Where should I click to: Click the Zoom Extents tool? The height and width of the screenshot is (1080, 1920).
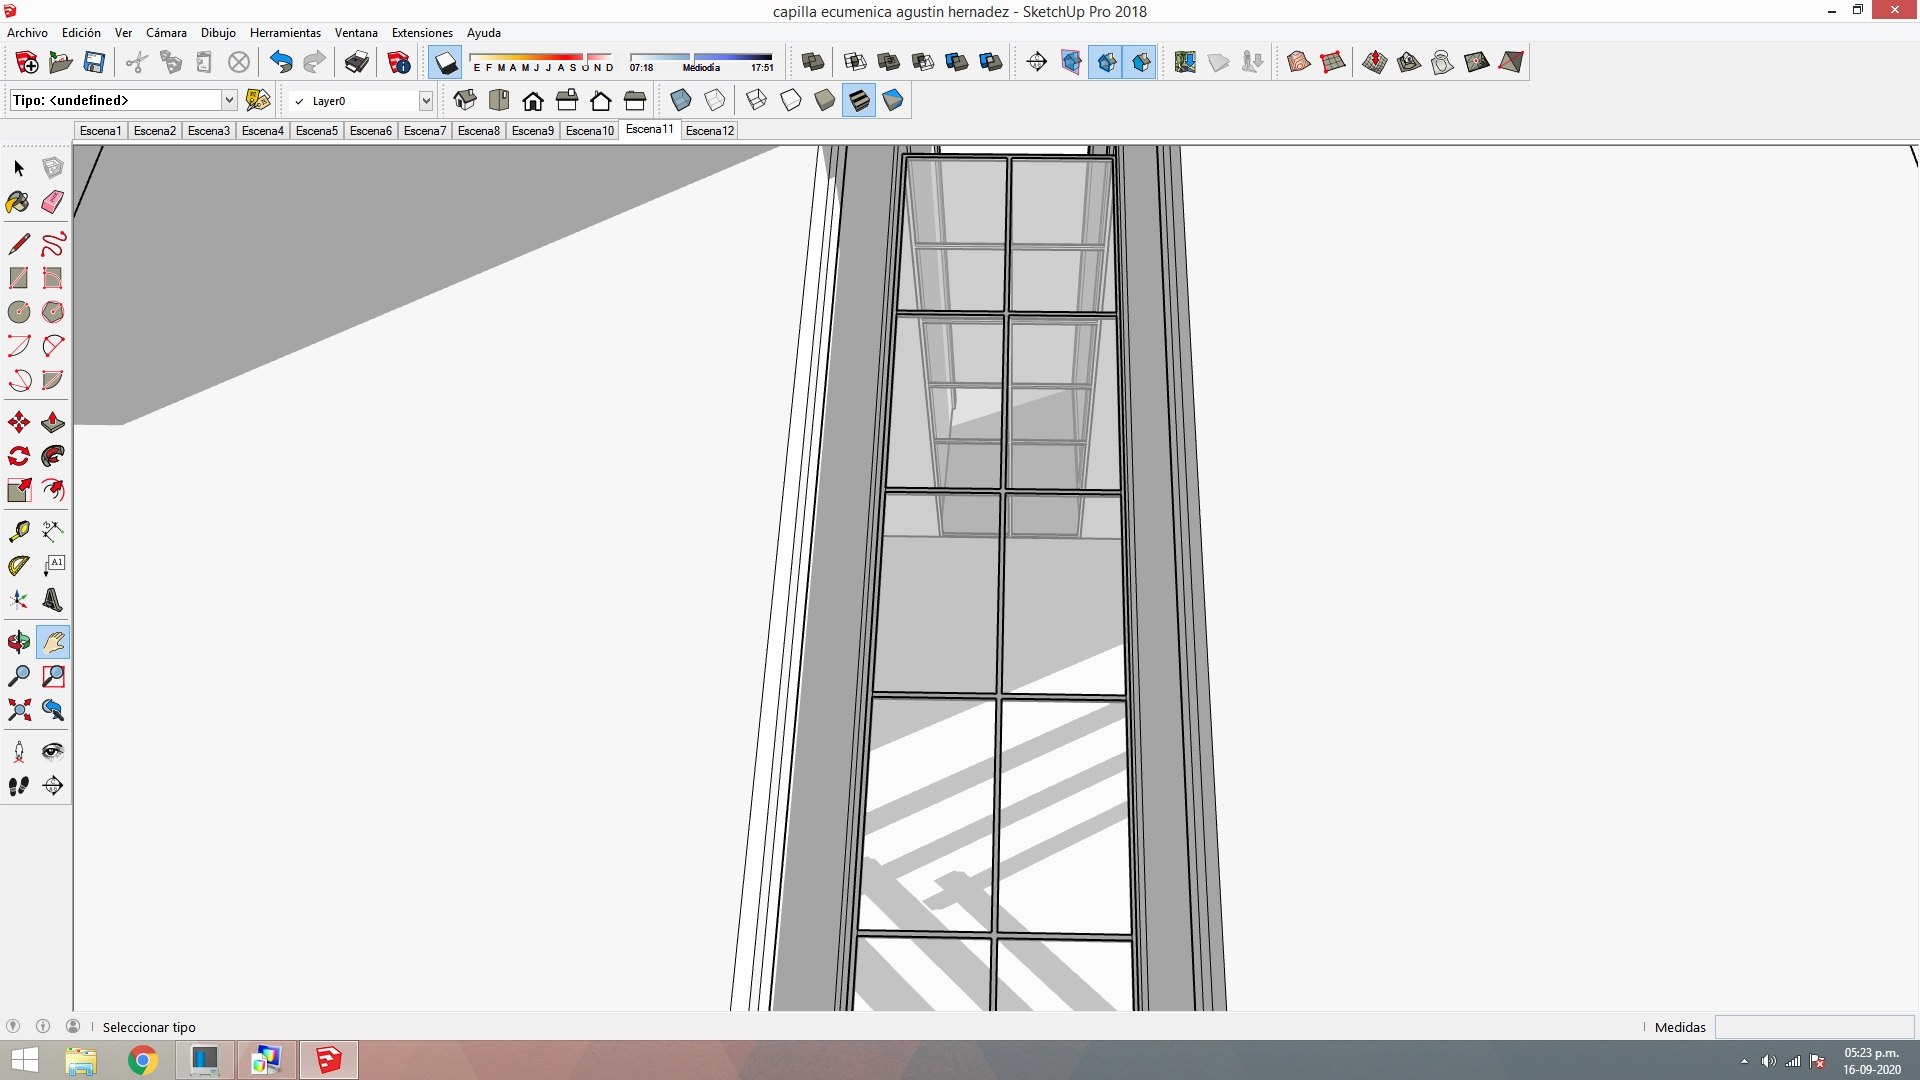click(18, 710)
